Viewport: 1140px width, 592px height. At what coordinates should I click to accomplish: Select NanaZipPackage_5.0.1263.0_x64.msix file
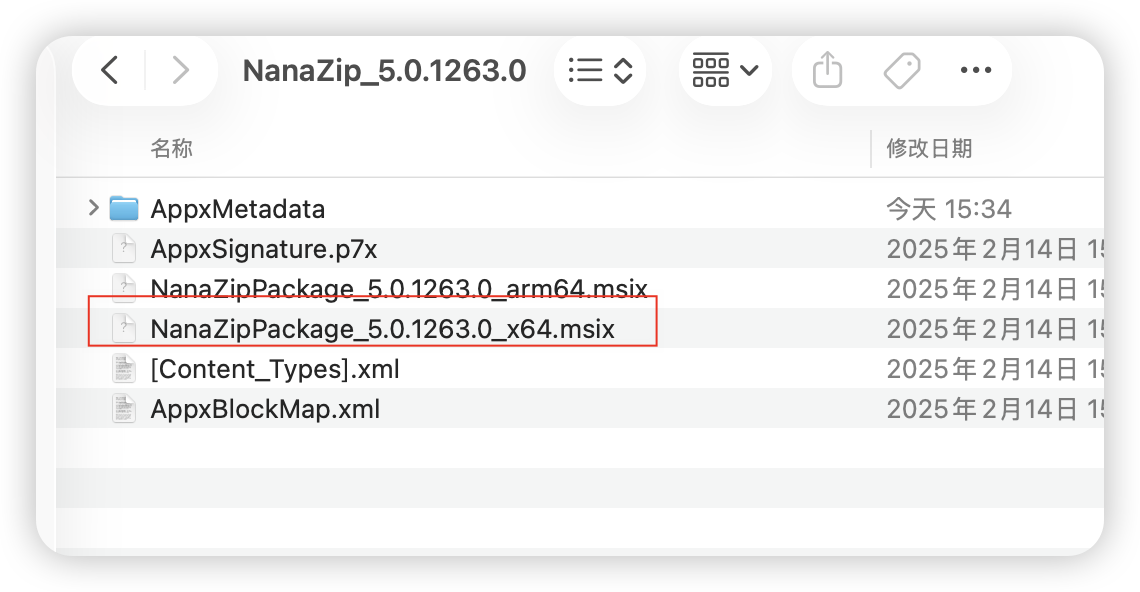(380, 328)
